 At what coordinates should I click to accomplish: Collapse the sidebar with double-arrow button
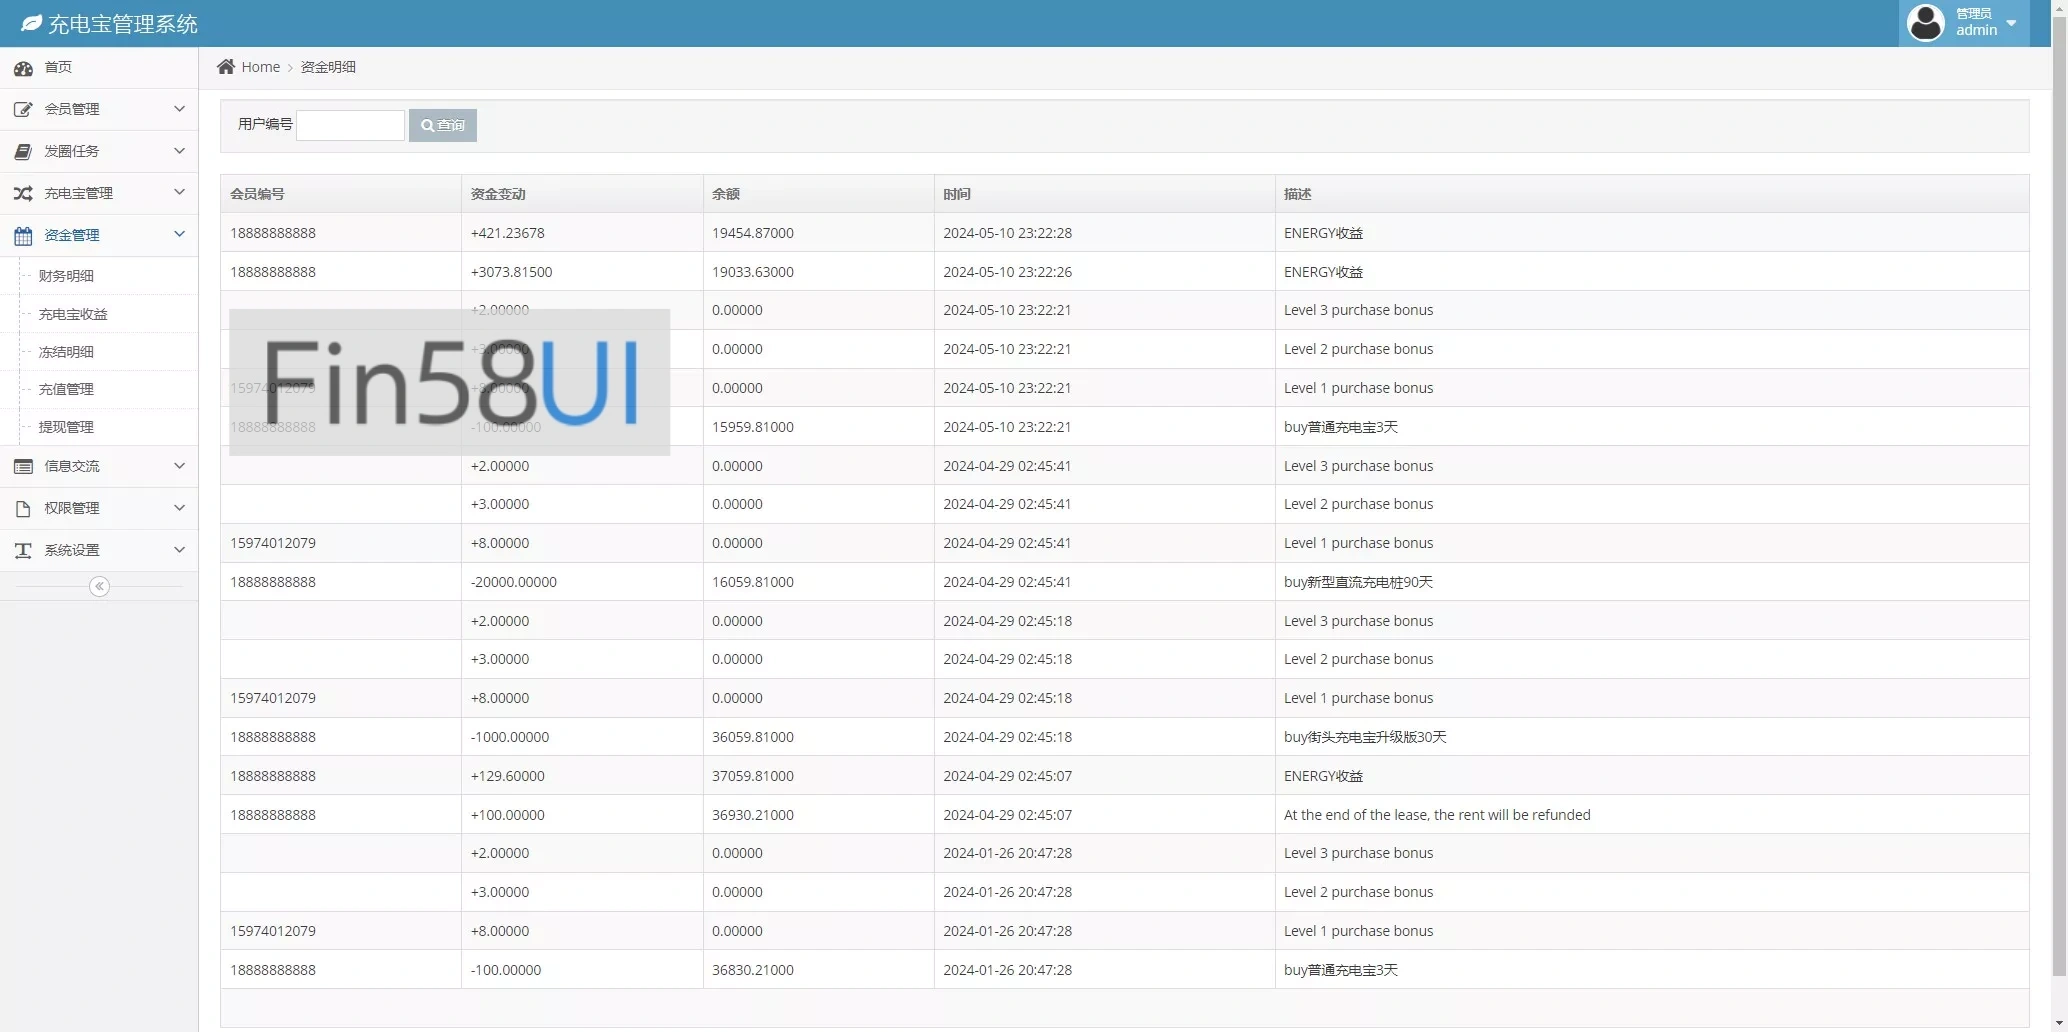(x=99, y=587)
